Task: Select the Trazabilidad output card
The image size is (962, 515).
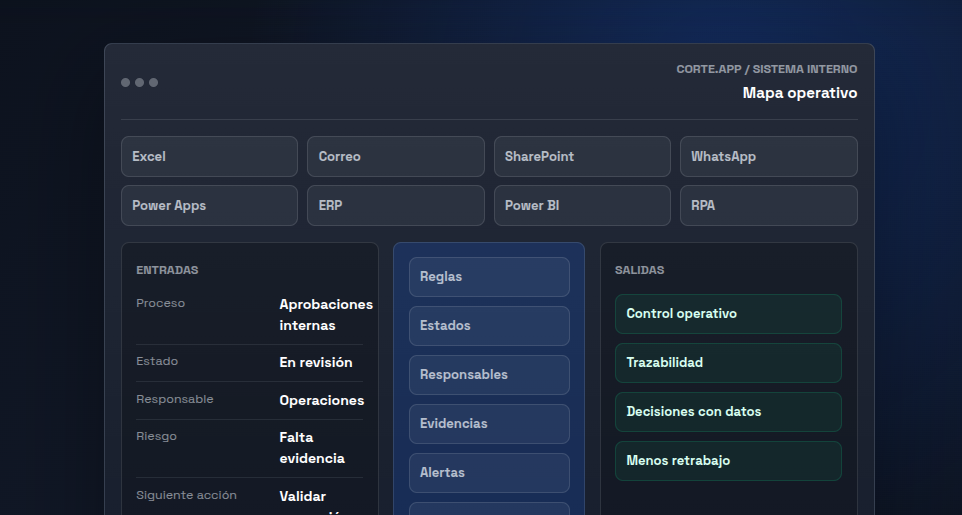Action: [728, 363]
